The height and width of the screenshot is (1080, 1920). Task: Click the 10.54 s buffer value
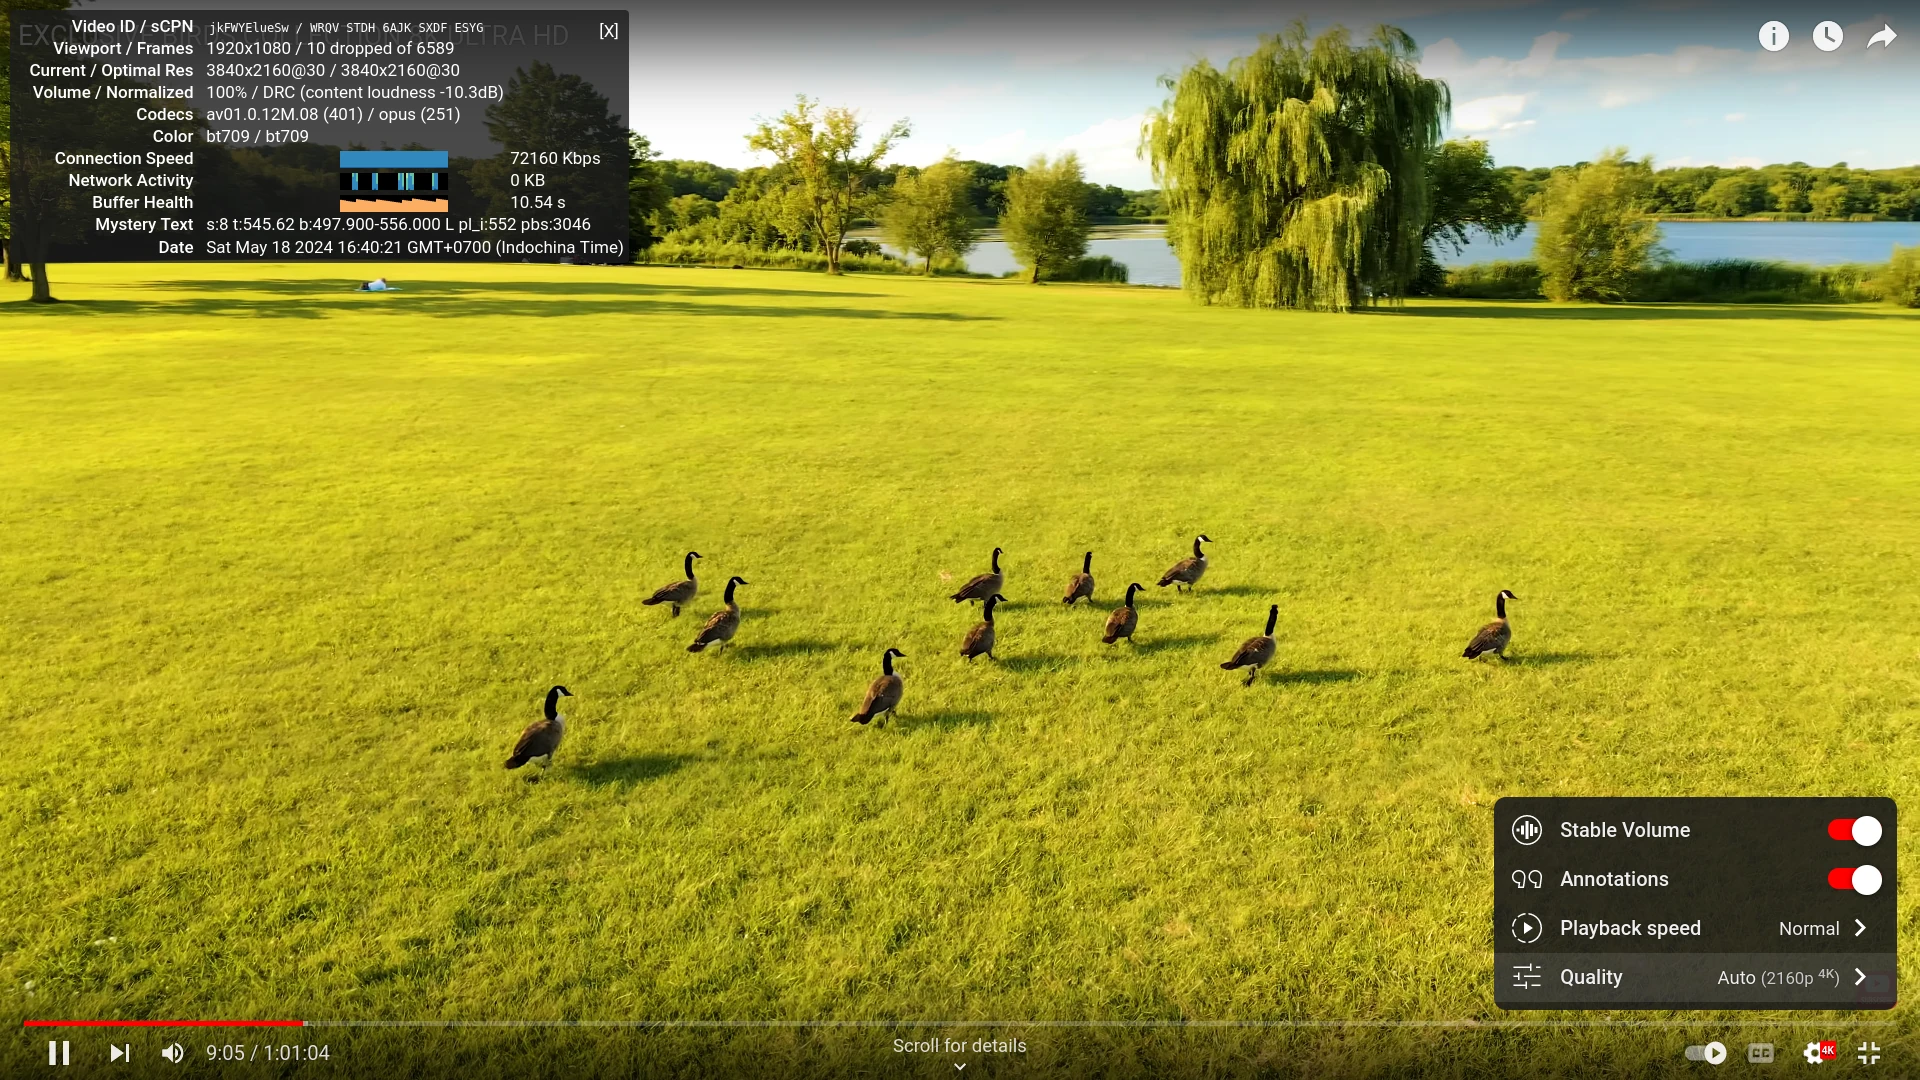538,202
